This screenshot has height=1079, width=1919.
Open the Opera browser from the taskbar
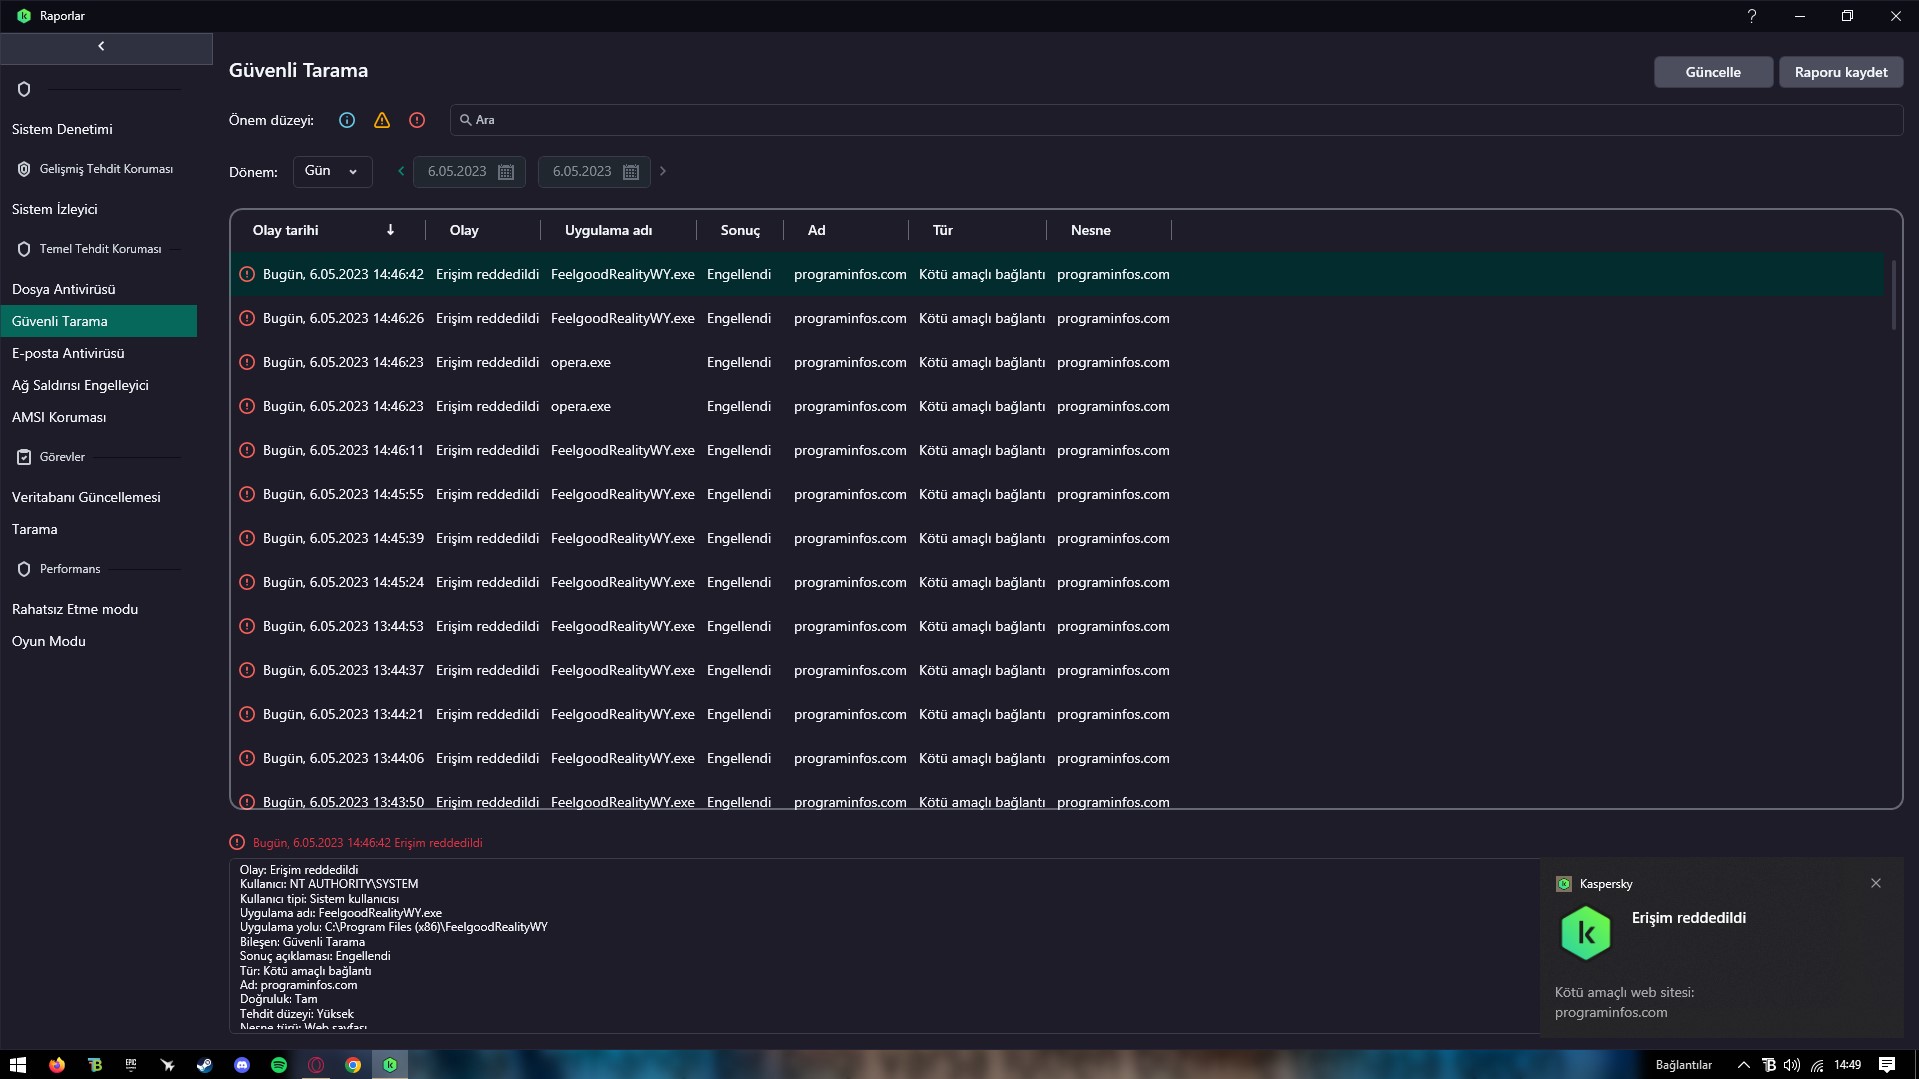pos(316,1065)
